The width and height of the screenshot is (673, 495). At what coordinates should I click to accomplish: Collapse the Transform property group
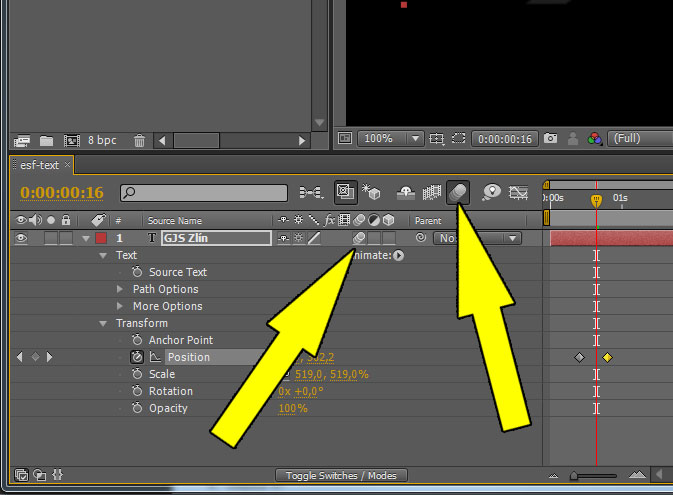tap(103, 323)
